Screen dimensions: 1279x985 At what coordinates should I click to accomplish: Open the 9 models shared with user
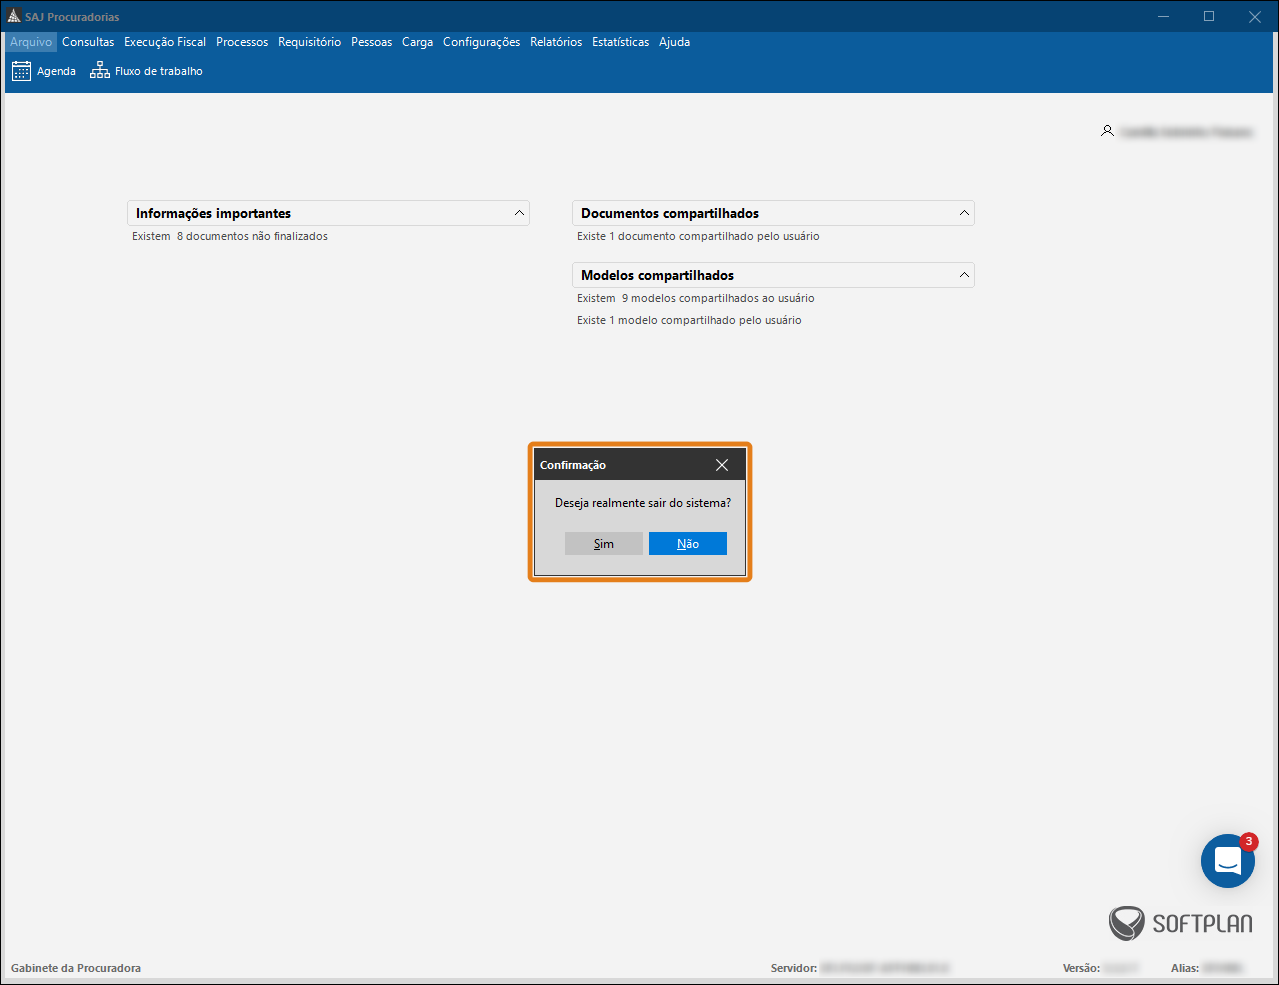point(696,299)
